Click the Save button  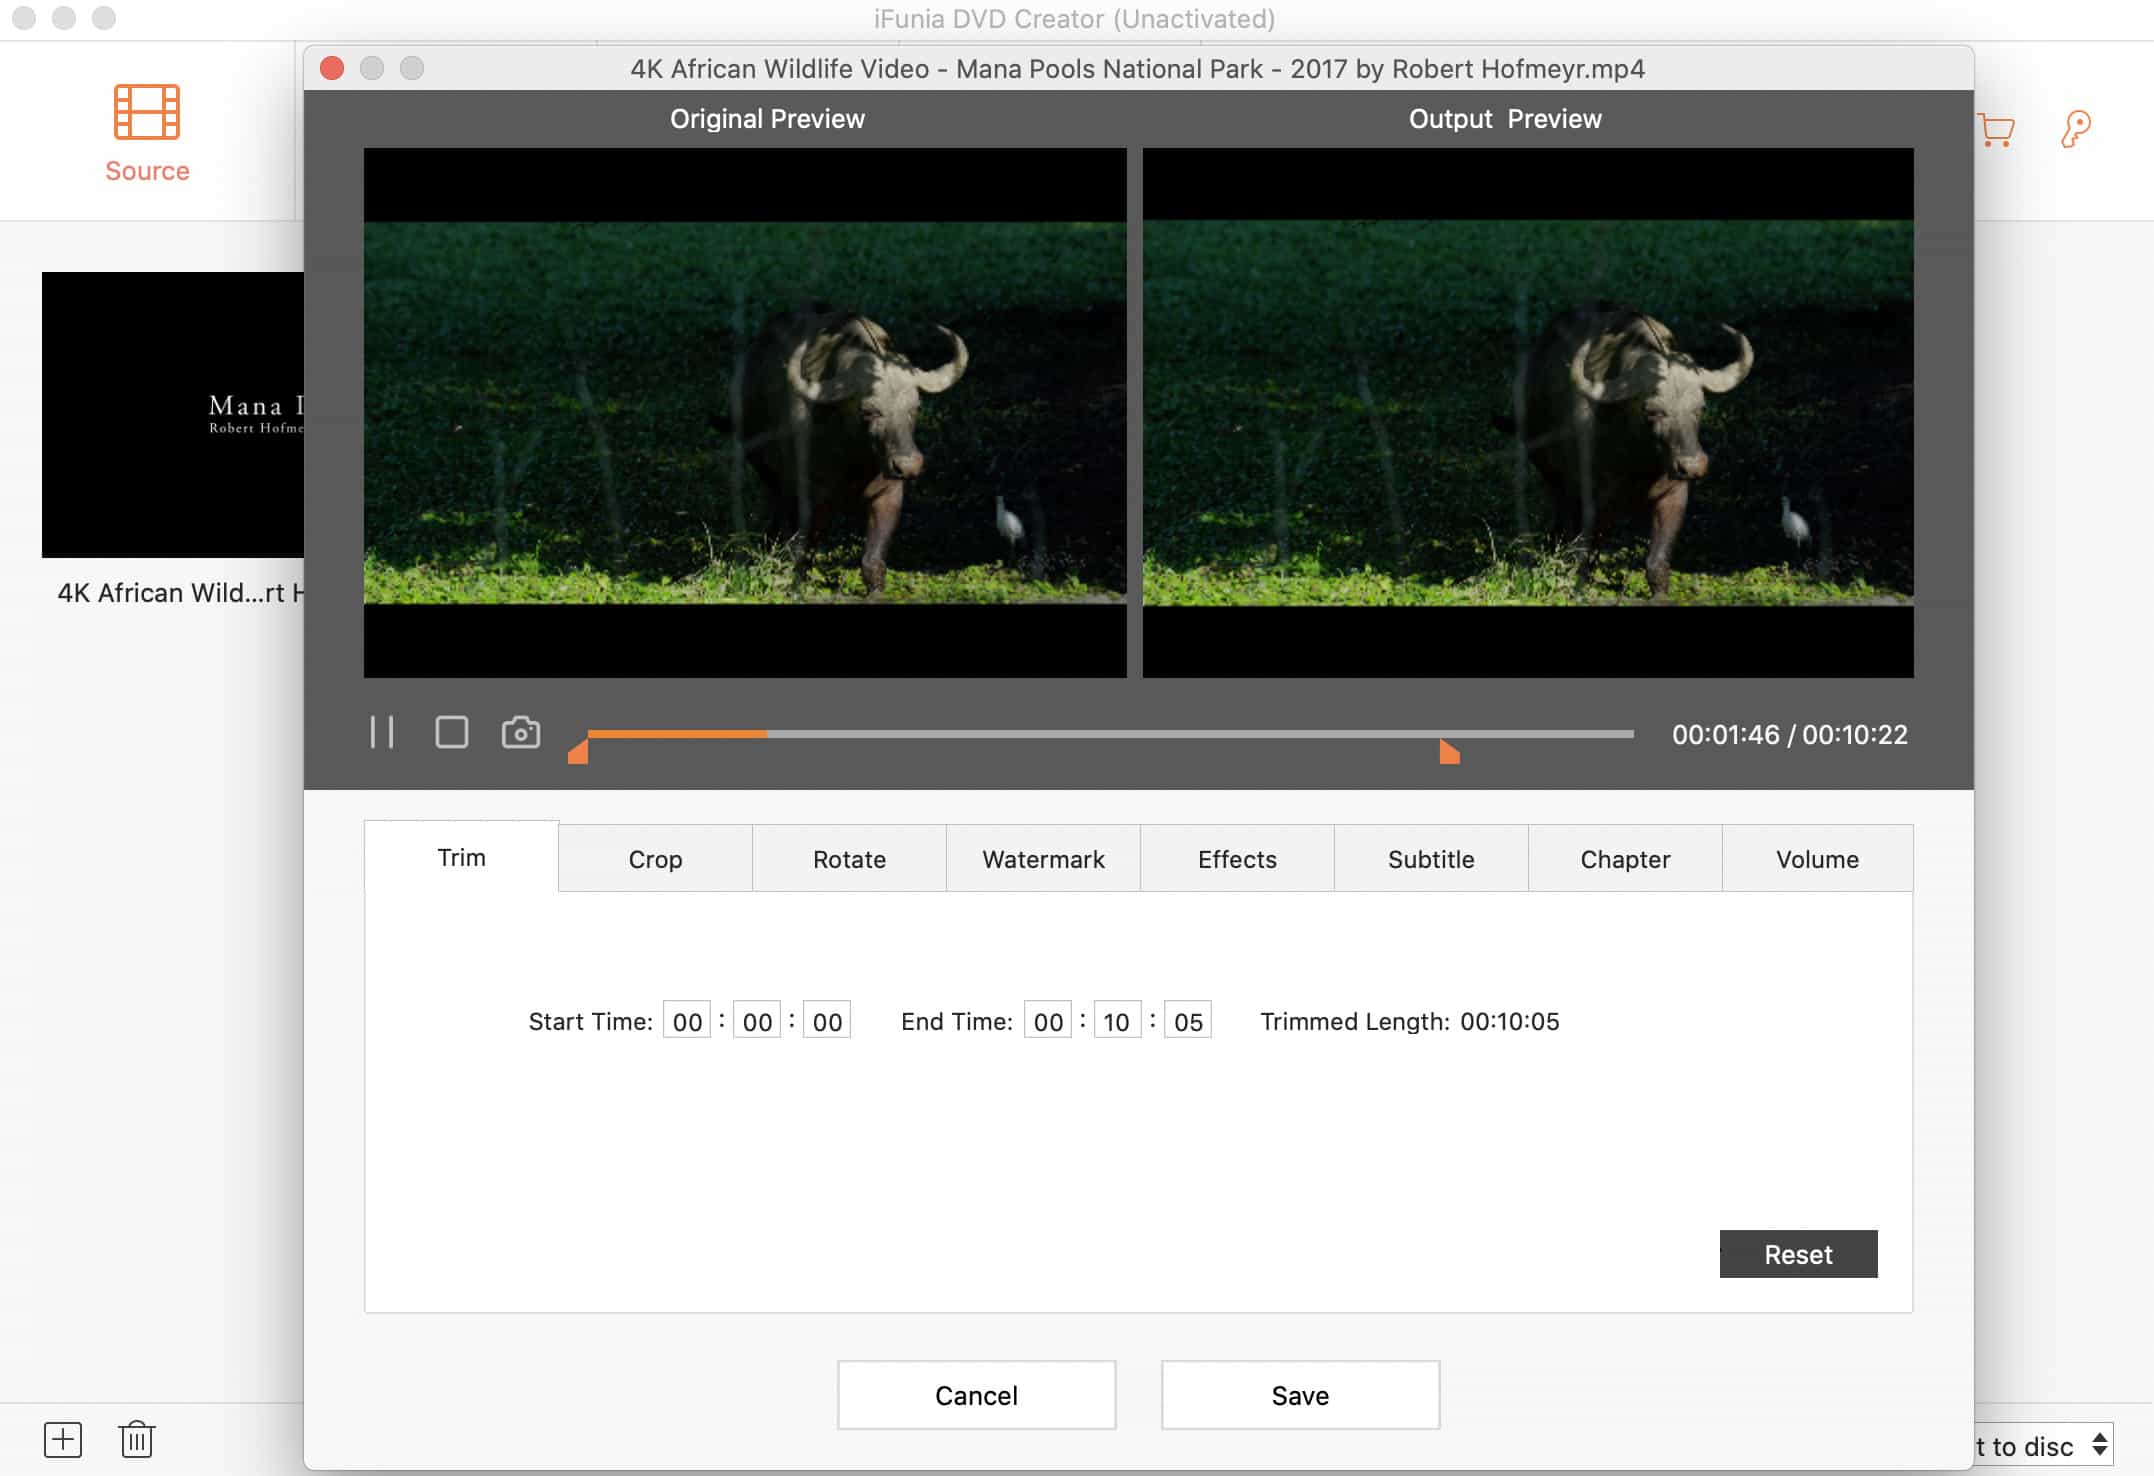pos(1300,1395)
